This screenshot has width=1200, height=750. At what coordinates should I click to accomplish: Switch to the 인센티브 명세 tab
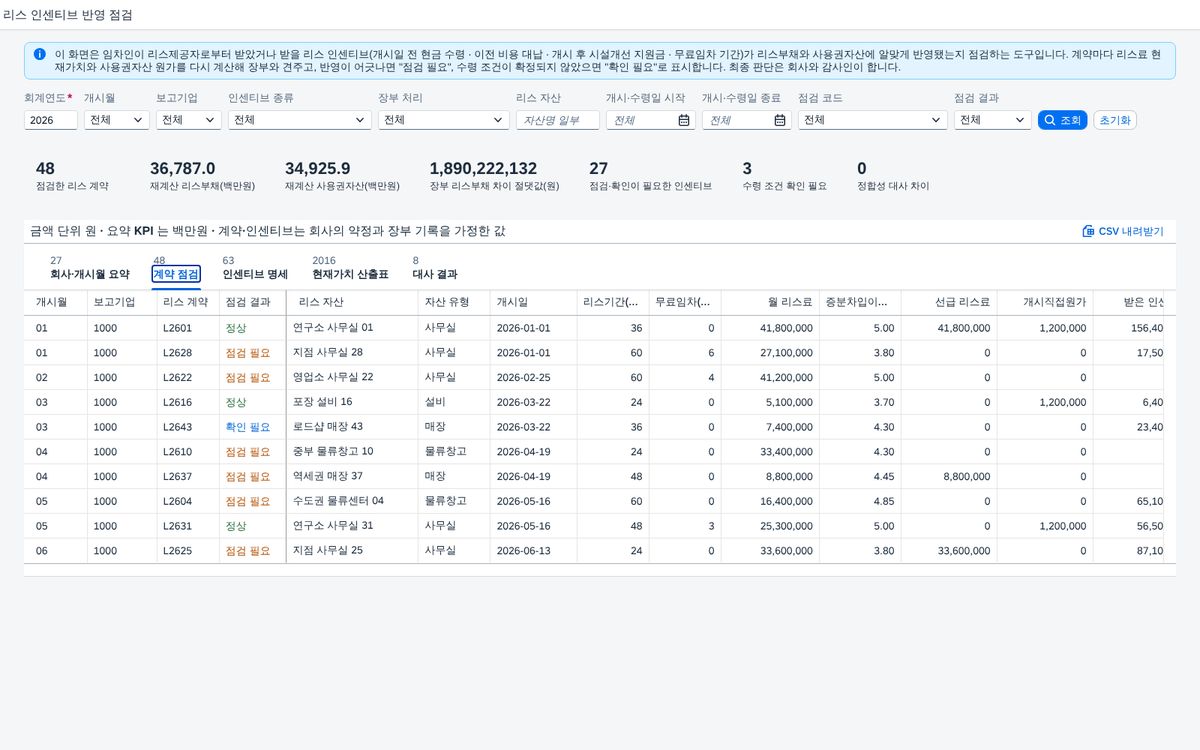point(255,274)
